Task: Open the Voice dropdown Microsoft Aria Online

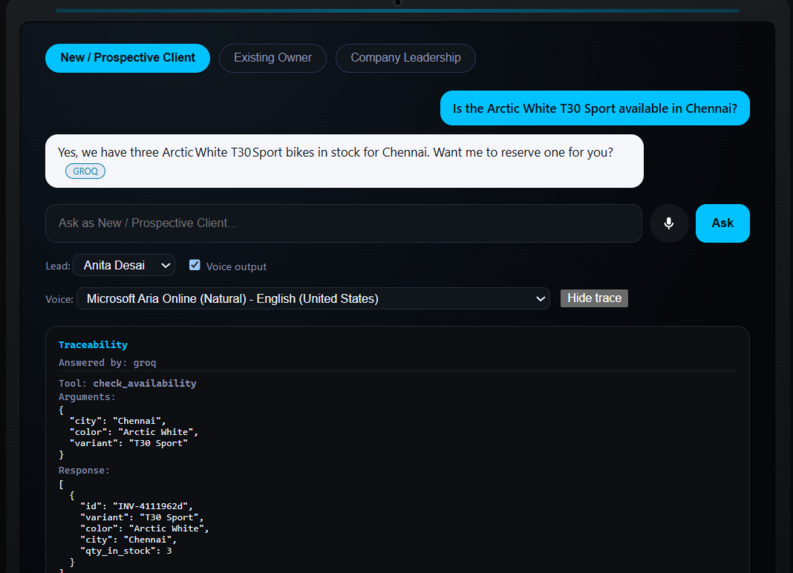Action: (313, 299)
